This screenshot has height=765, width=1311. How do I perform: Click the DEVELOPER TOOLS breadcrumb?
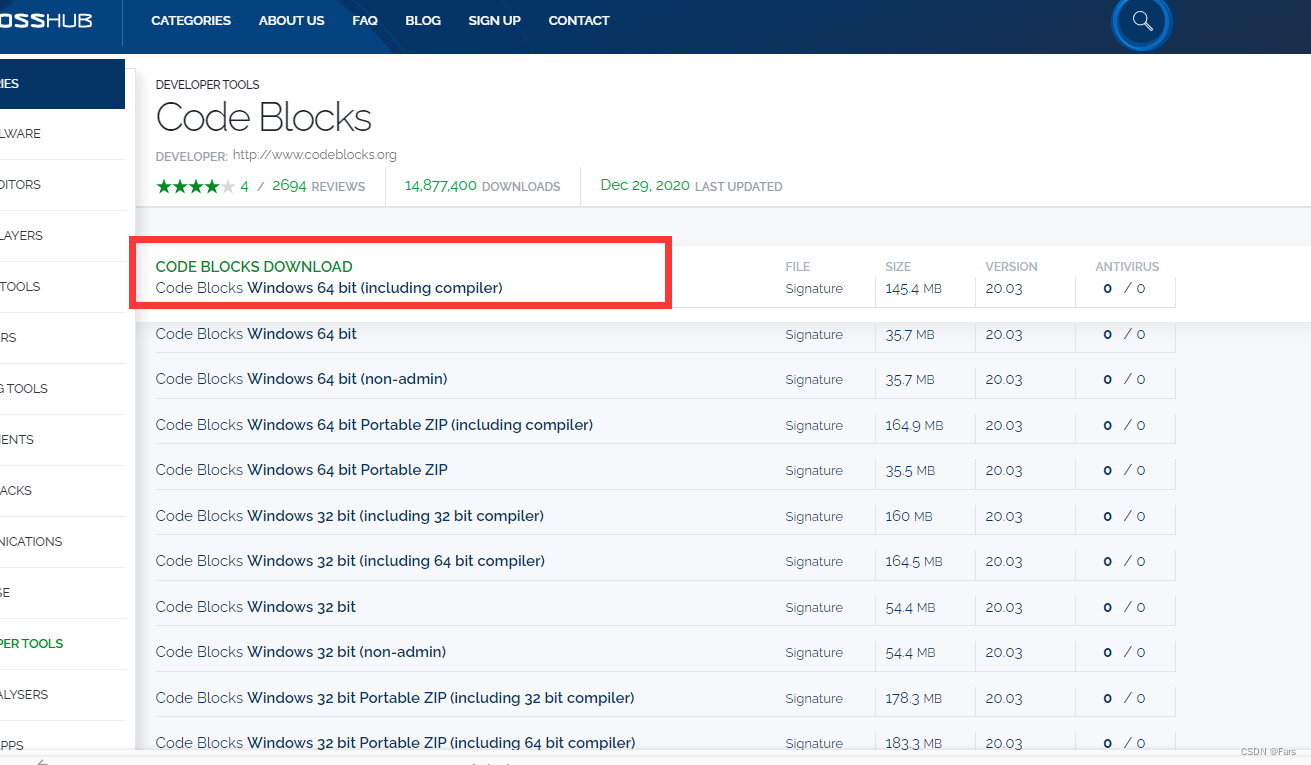point(207,85)
